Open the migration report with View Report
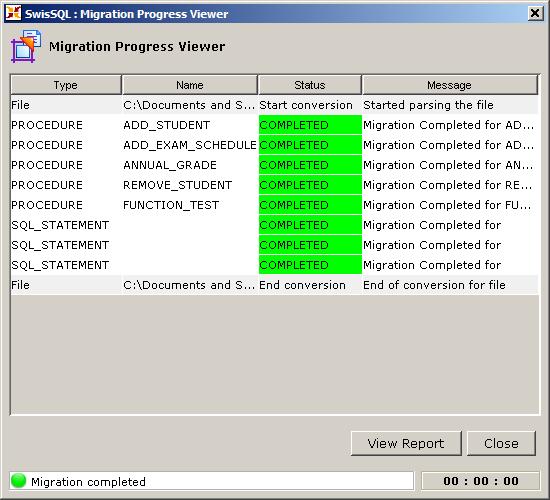 [406, 444]
